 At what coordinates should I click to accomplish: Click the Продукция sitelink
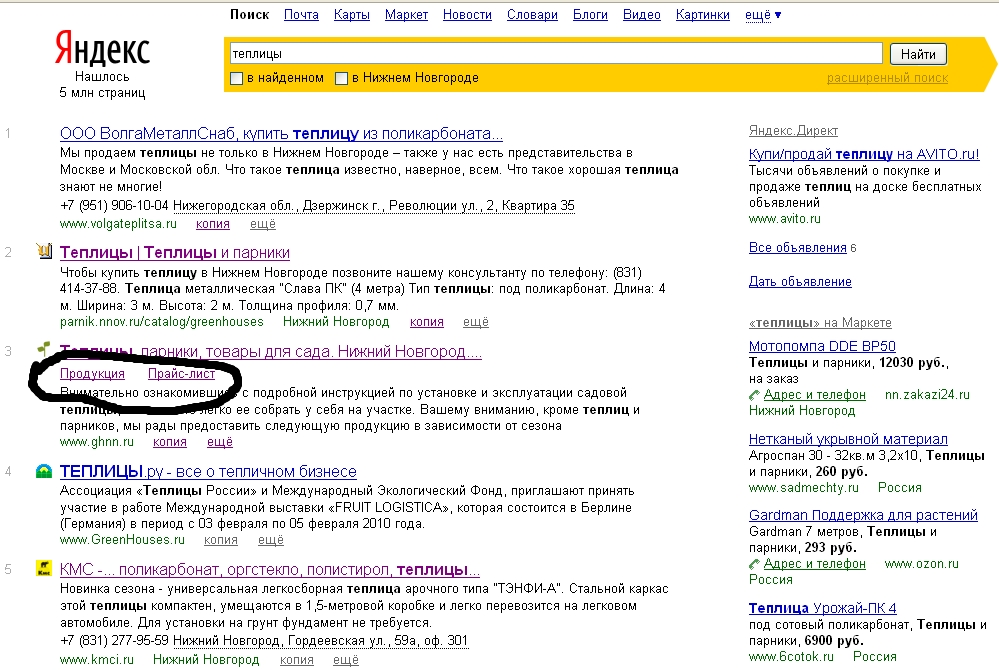click(x=92, y=374)
